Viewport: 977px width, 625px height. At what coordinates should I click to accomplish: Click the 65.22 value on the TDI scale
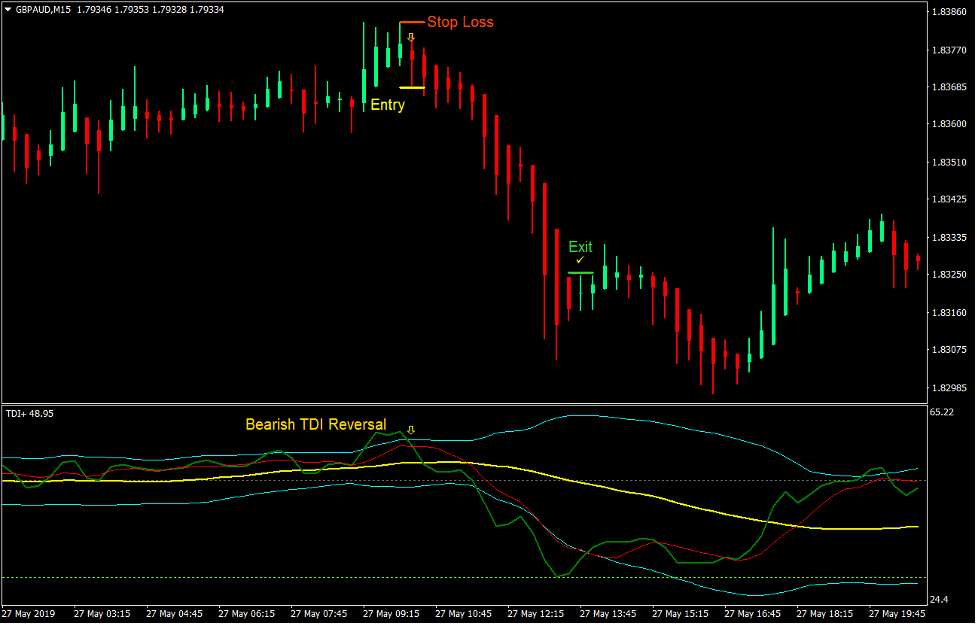tap(944, 410)
